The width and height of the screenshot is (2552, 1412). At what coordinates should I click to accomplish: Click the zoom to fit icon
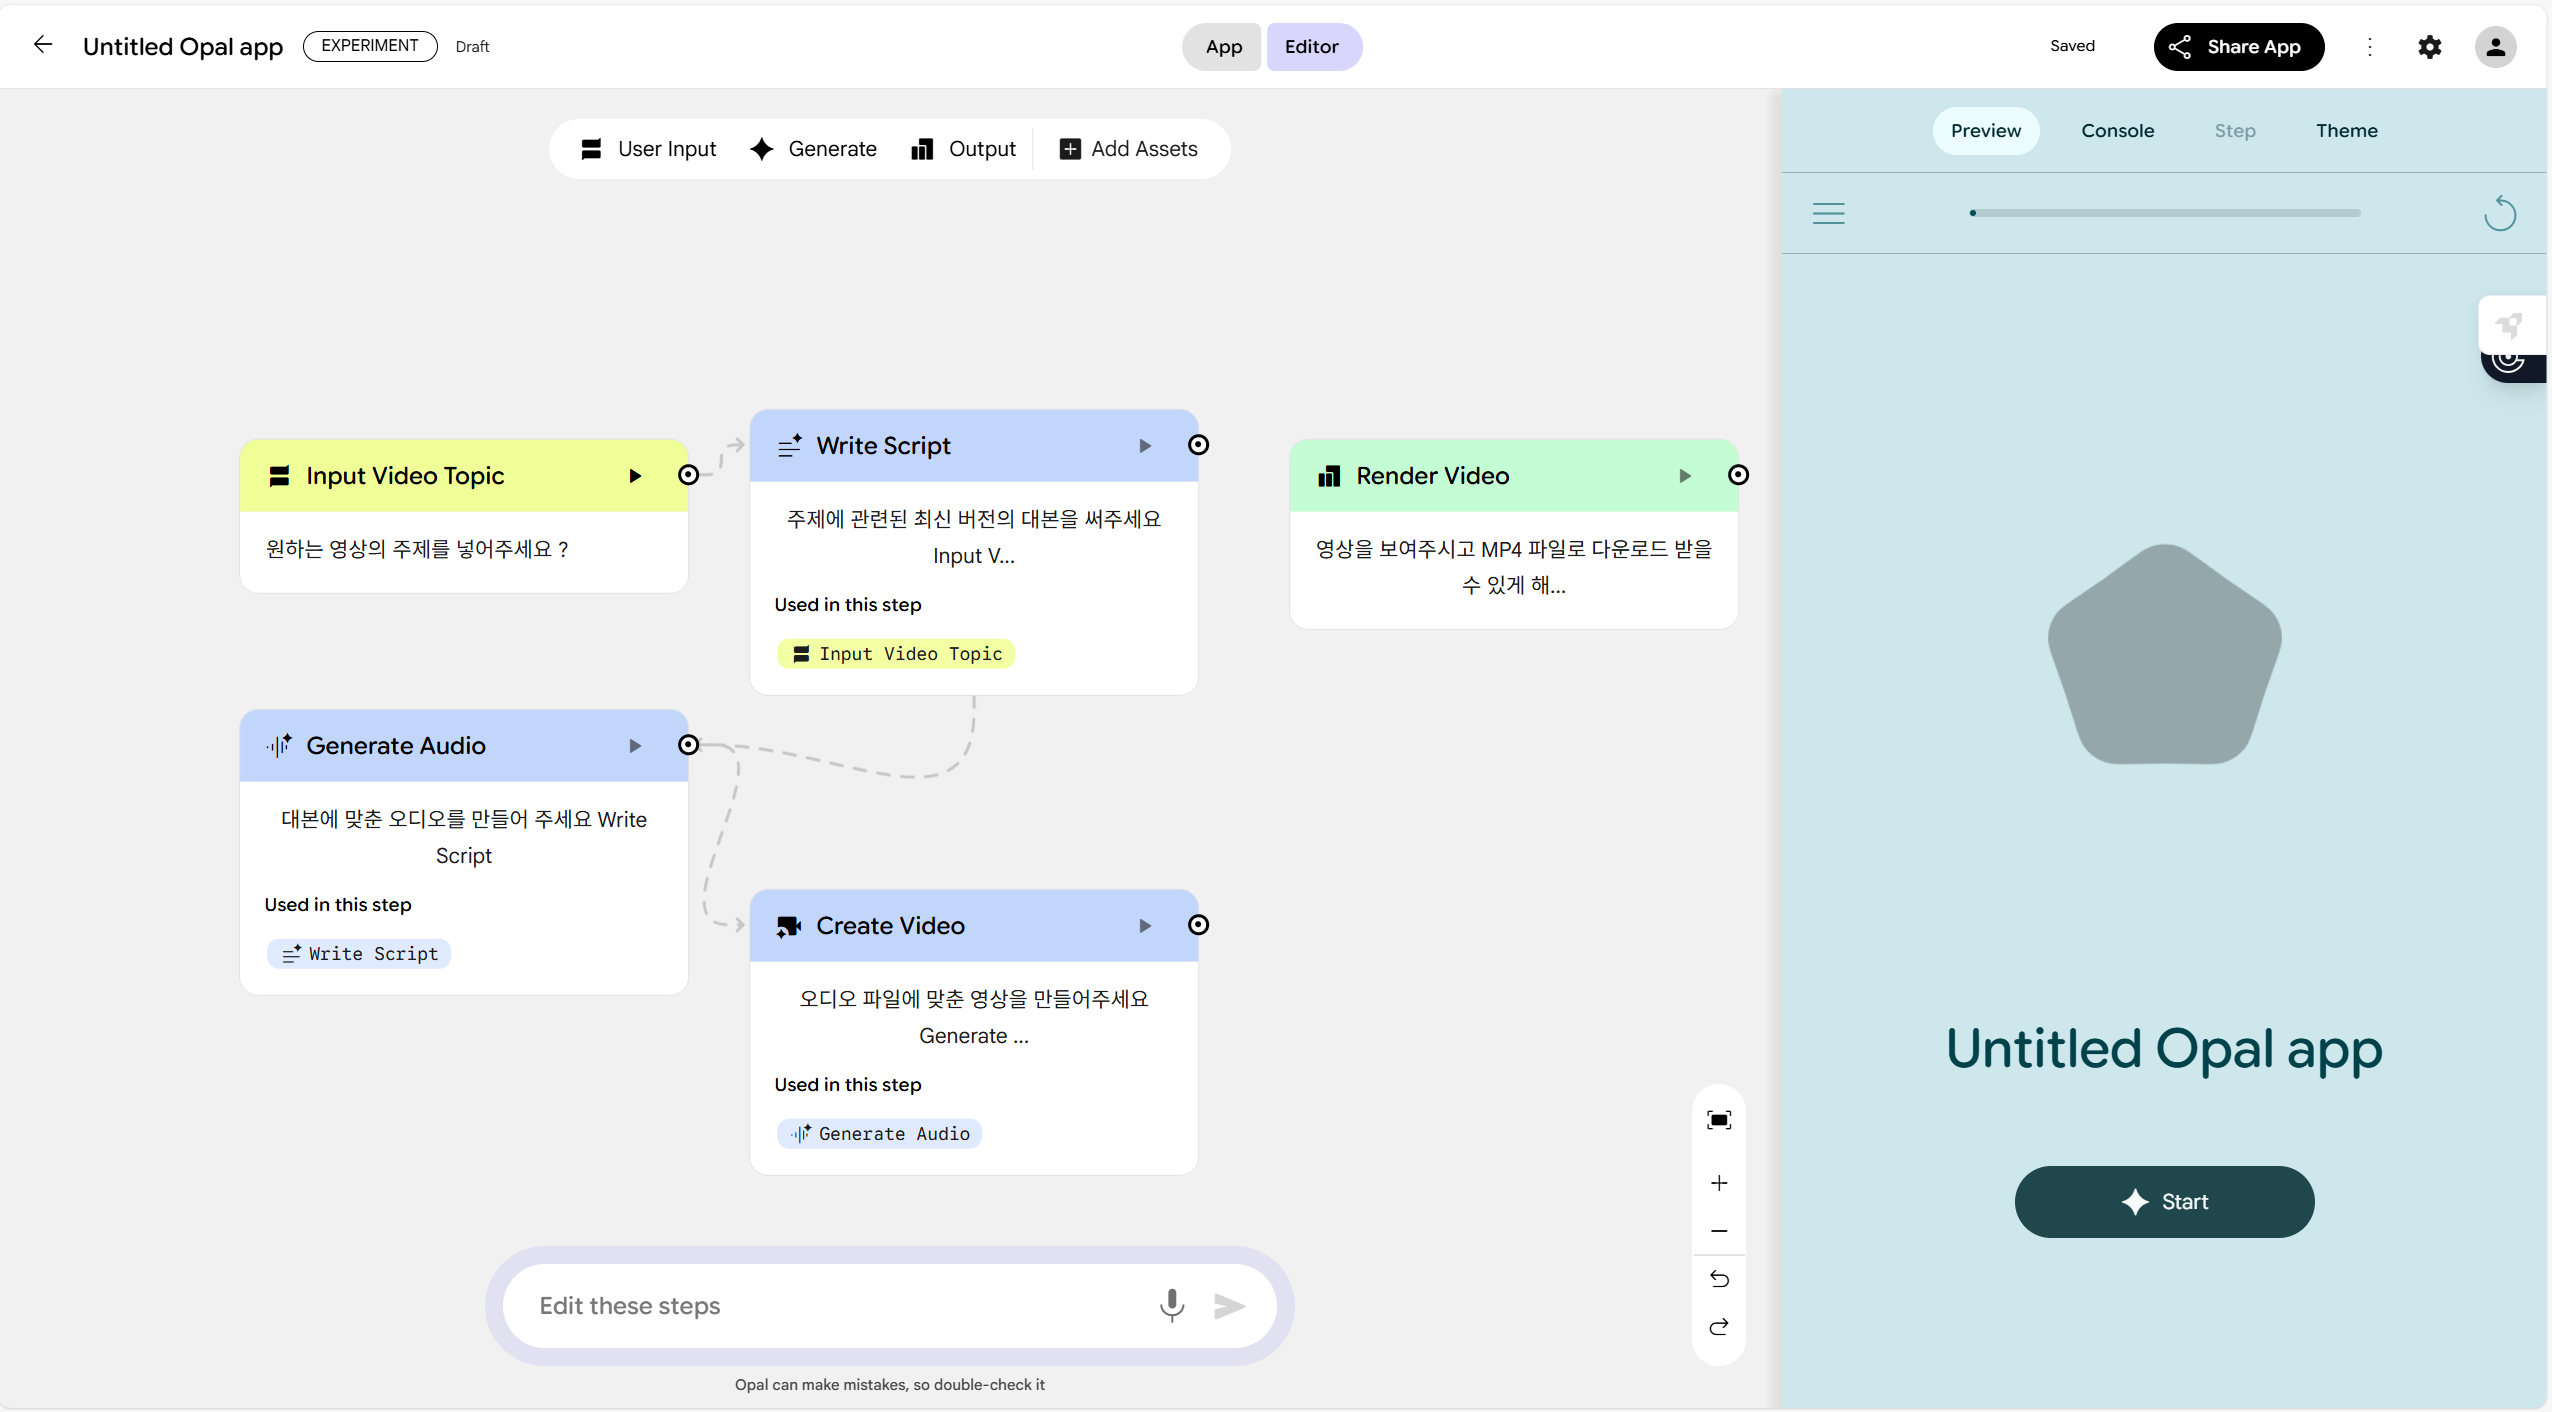click(1719, 1120)
